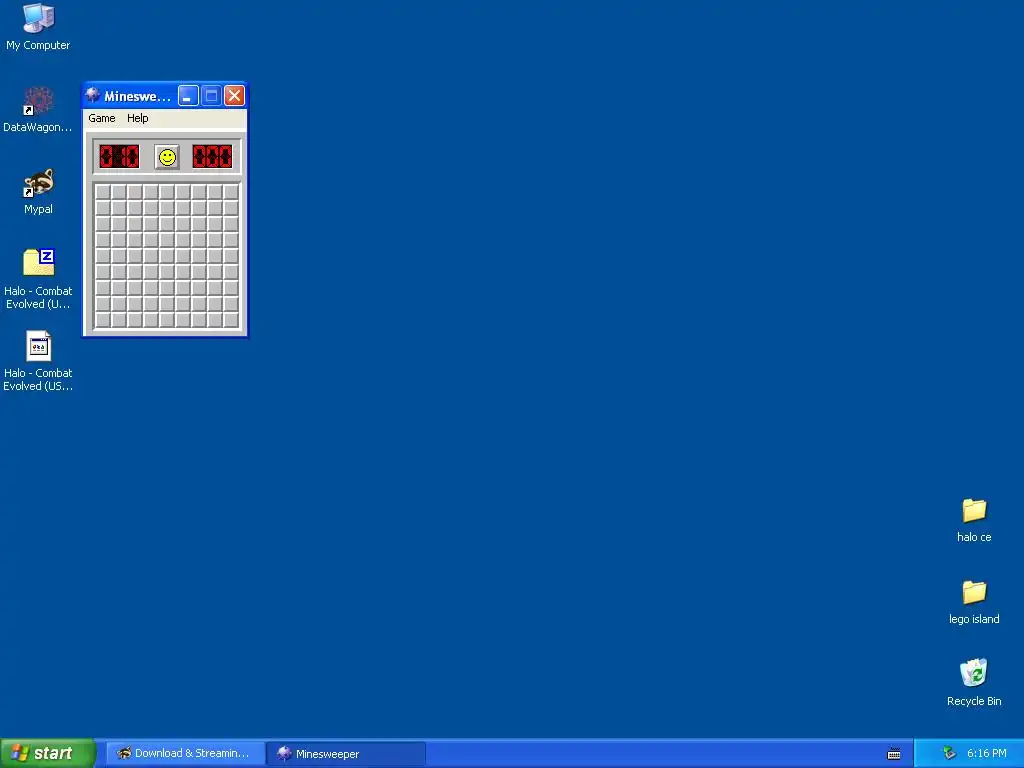The height and width of the screenshot is (768, 1024).
Task: Click the tray icon left of the clock
Action: (949, 753)
